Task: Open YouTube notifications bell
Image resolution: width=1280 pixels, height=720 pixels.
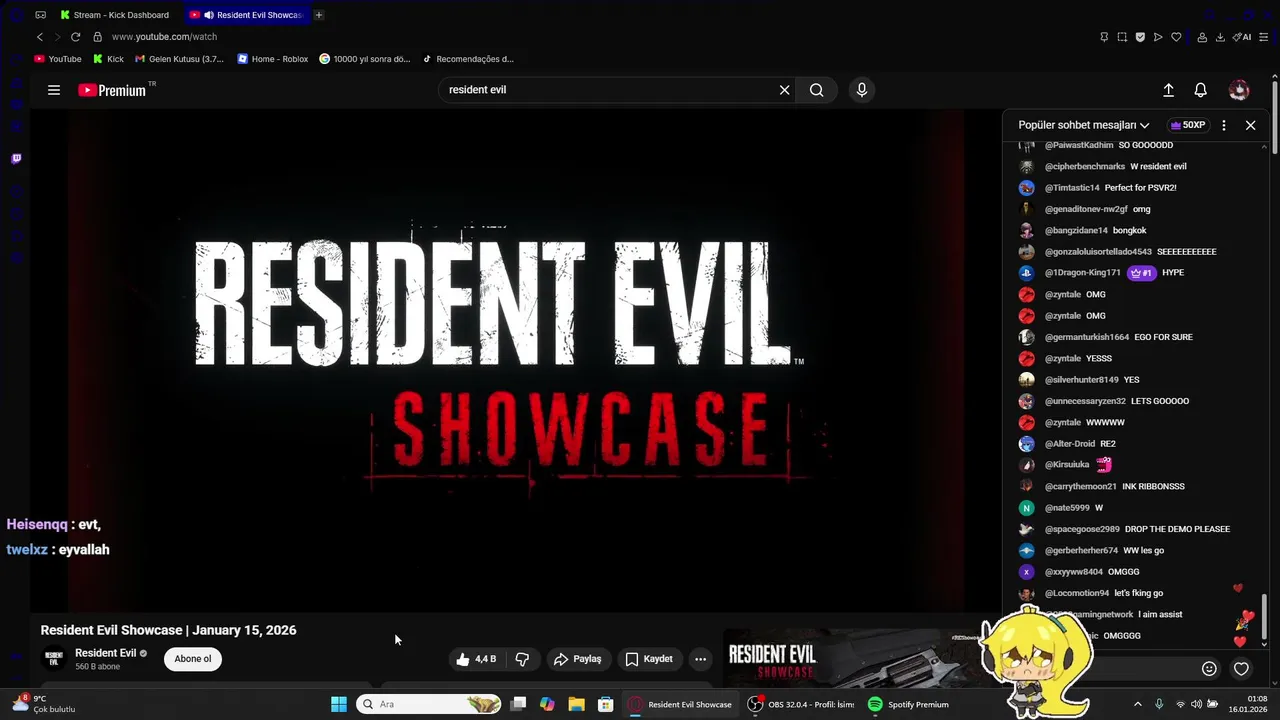Action: click(1201, 90)
